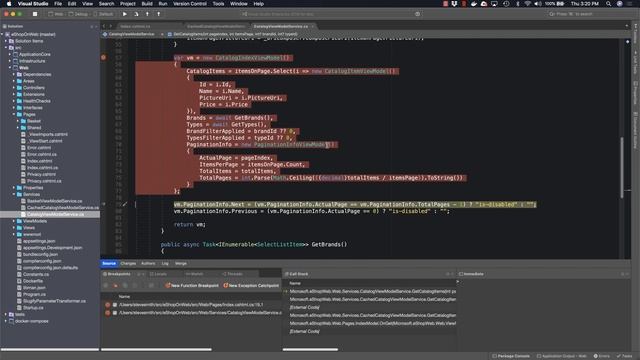This screenshot has height=360, width=640.
Task: Expand the ApplicationCore project
Action: pos(10,54)
